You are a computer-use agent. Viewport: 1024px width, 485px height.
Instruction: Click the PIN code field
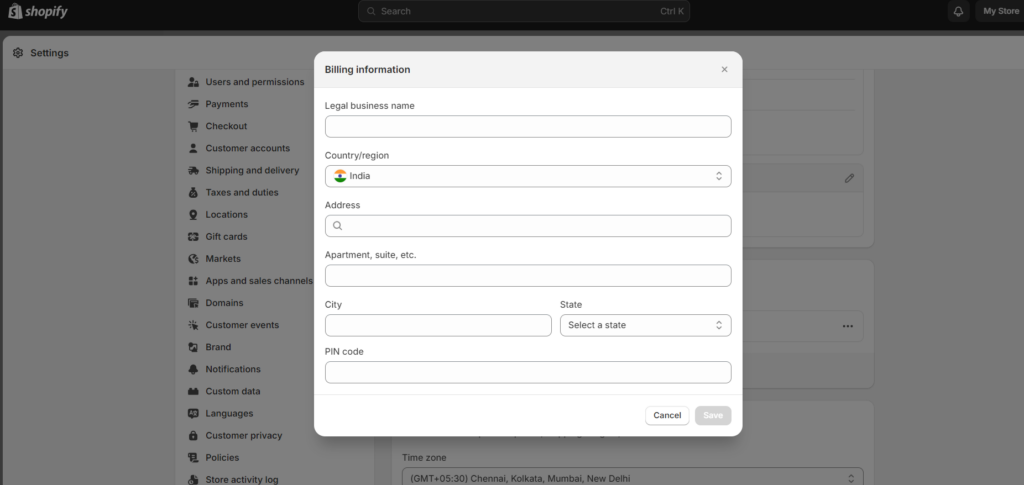pos(528,372)
